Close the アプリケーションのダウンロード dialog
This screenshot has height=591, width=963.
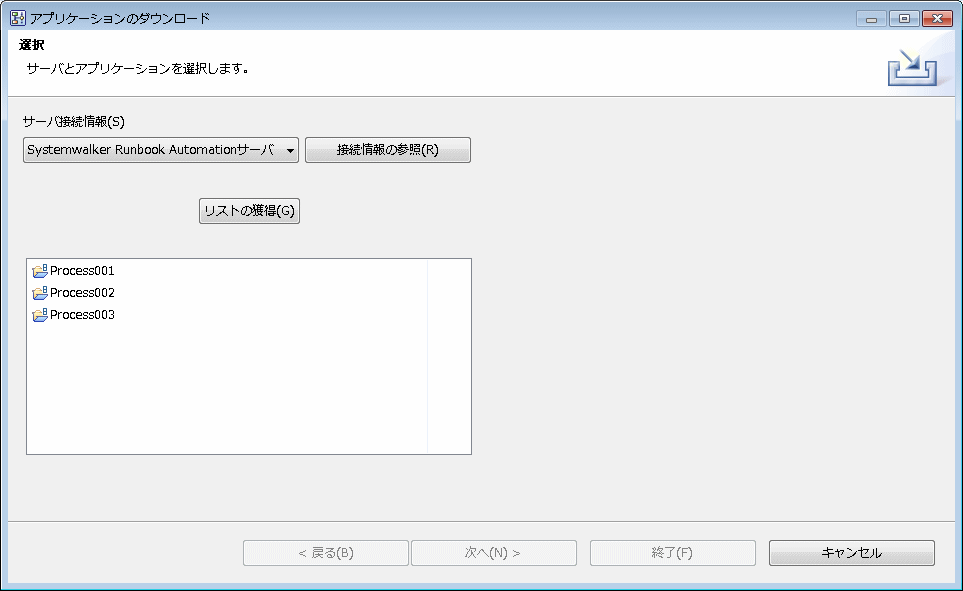click(x=937, y=18)
